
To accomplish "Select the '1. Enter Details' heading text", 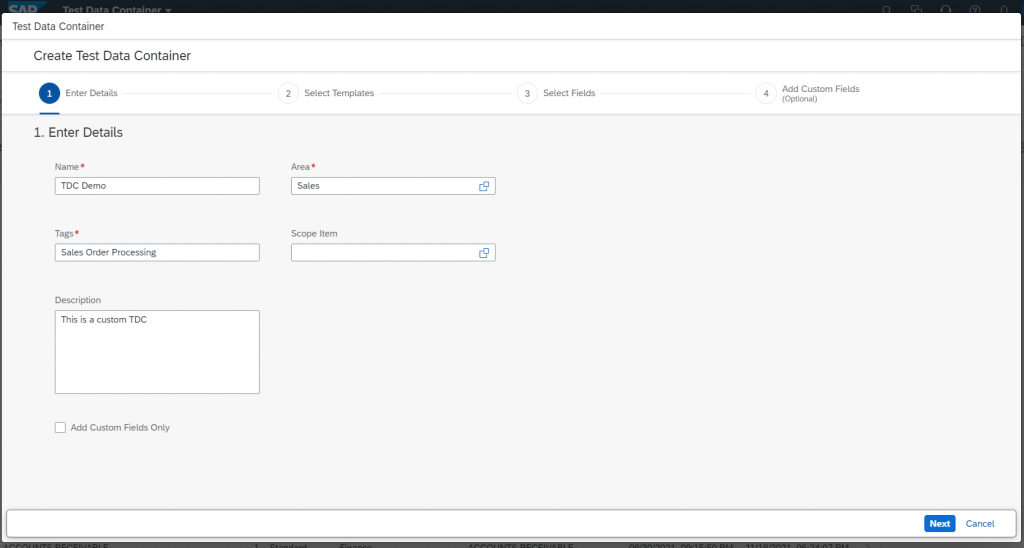I will (x=78, y=133).
